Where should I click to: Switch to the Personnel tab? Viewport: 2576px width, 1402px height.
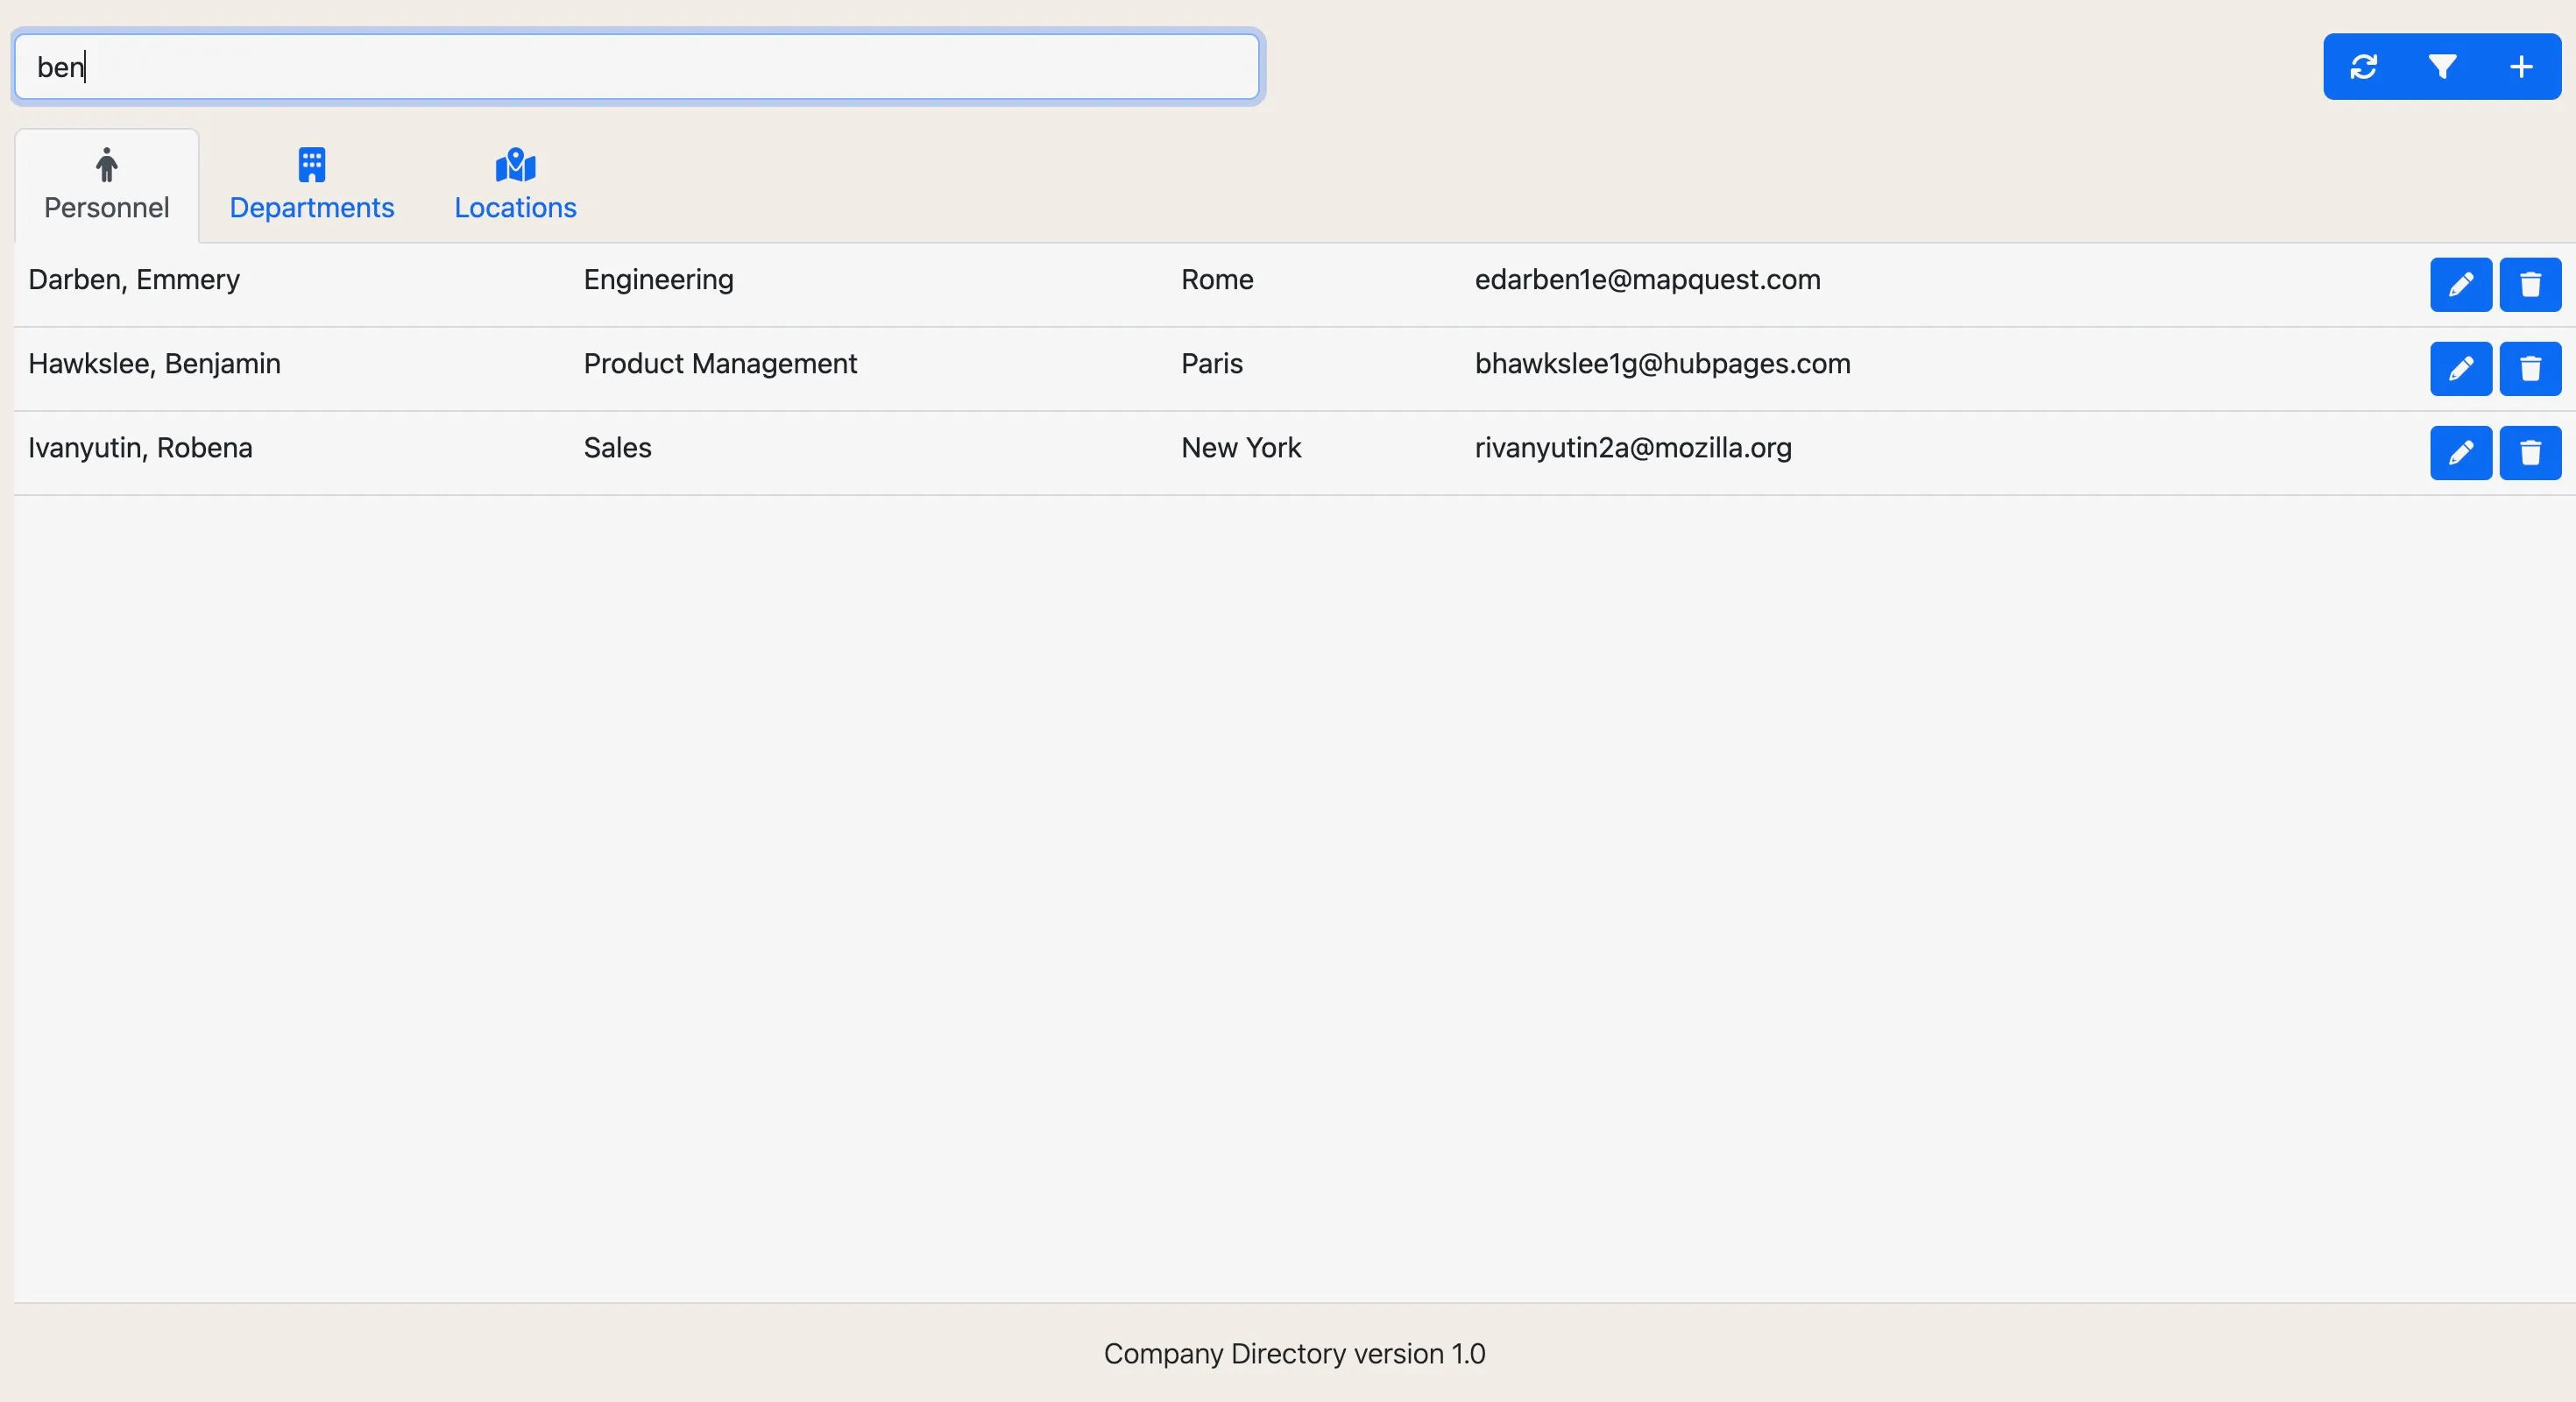point(107,186)
